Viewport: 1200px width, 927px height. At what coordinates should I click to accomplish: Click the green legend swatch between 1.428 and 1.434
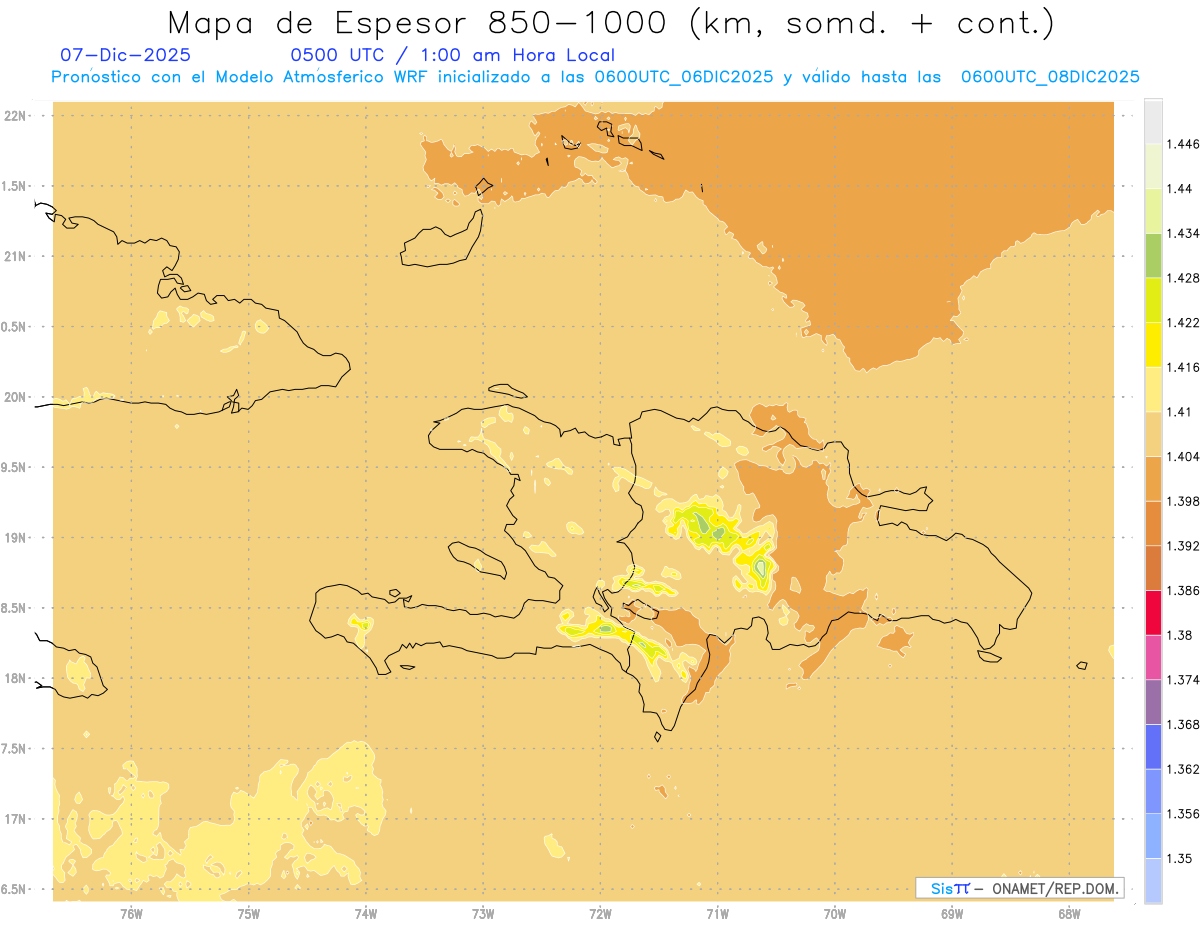click(1153, 256)
